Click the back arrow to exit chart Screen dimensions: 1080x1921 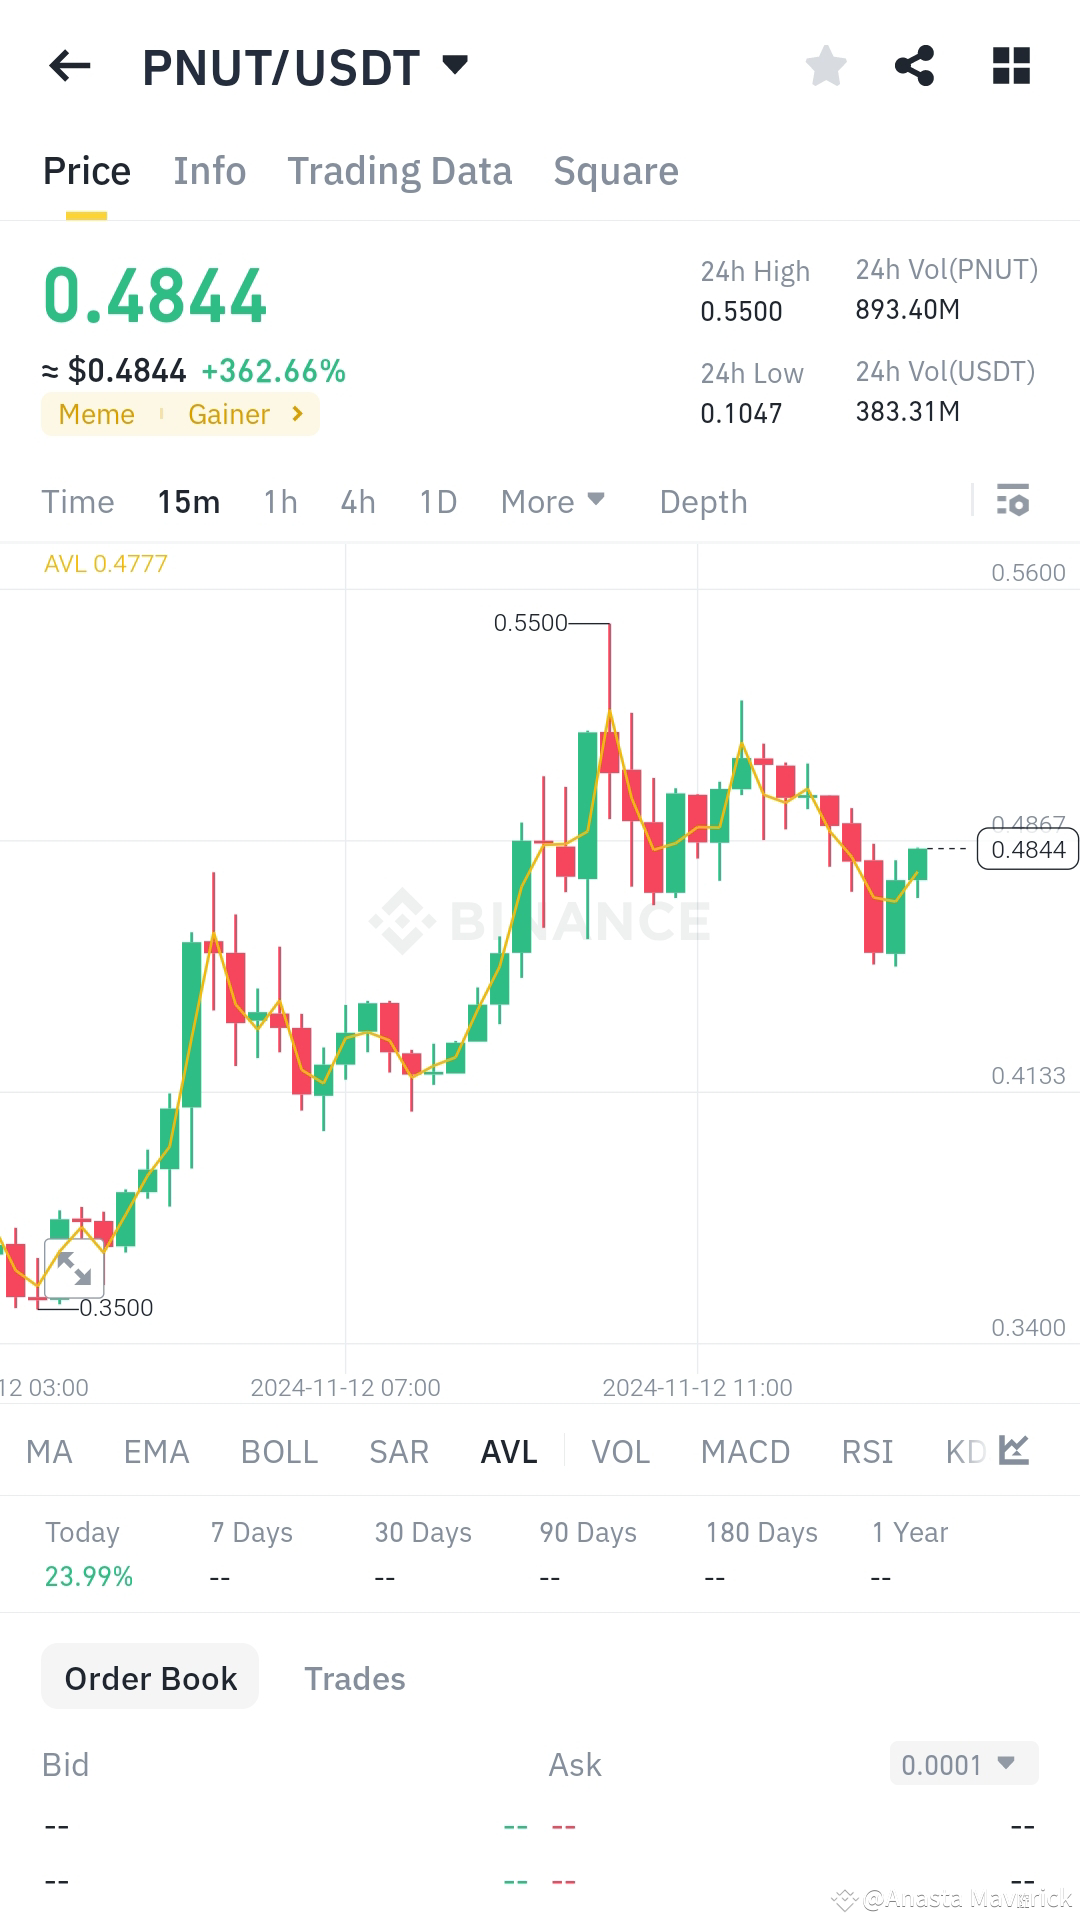(68, 66)
